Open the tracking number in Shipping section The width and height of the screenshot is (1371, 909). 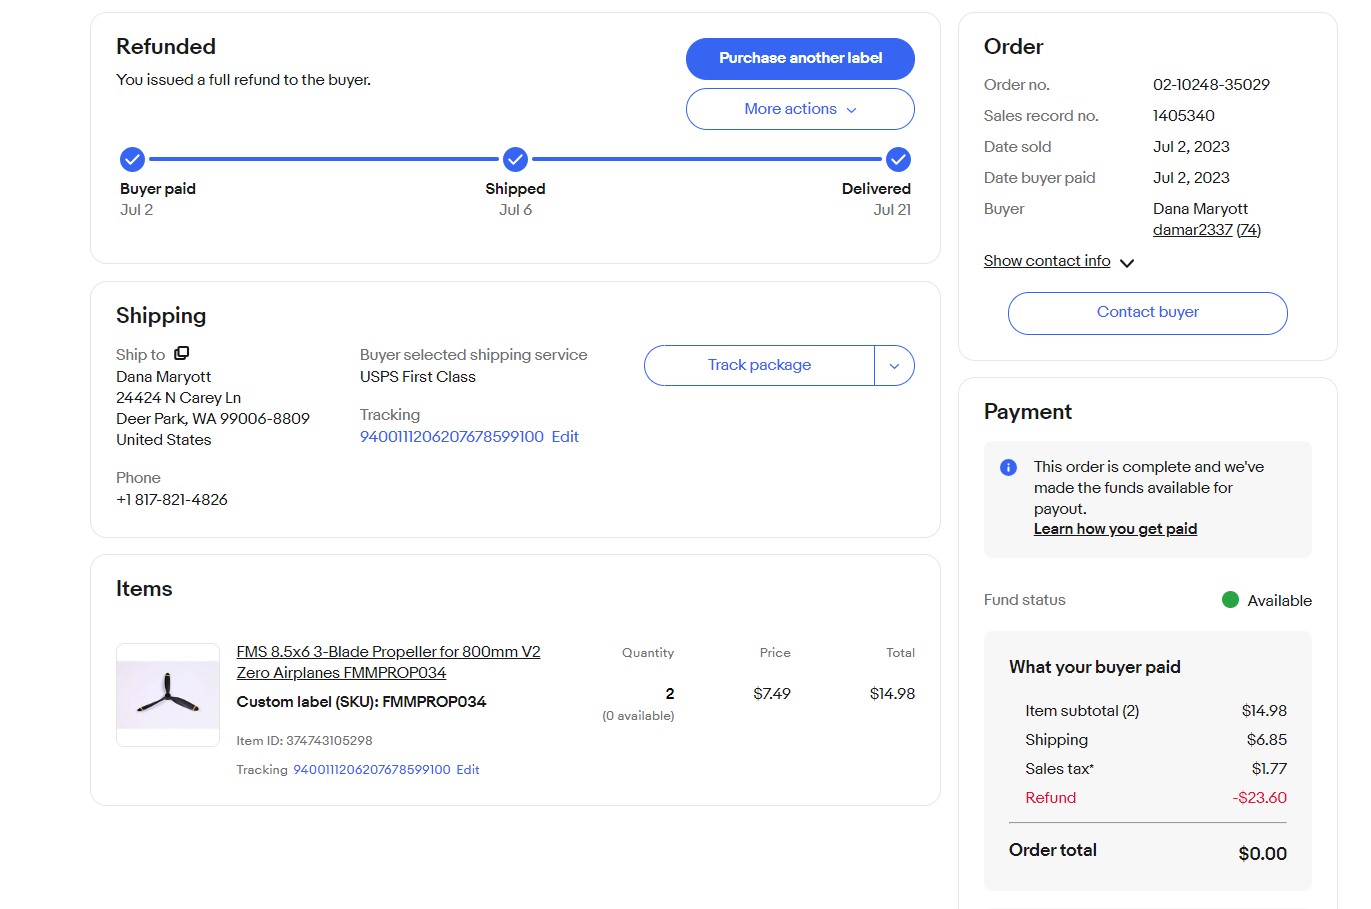[x=451, y=437]
